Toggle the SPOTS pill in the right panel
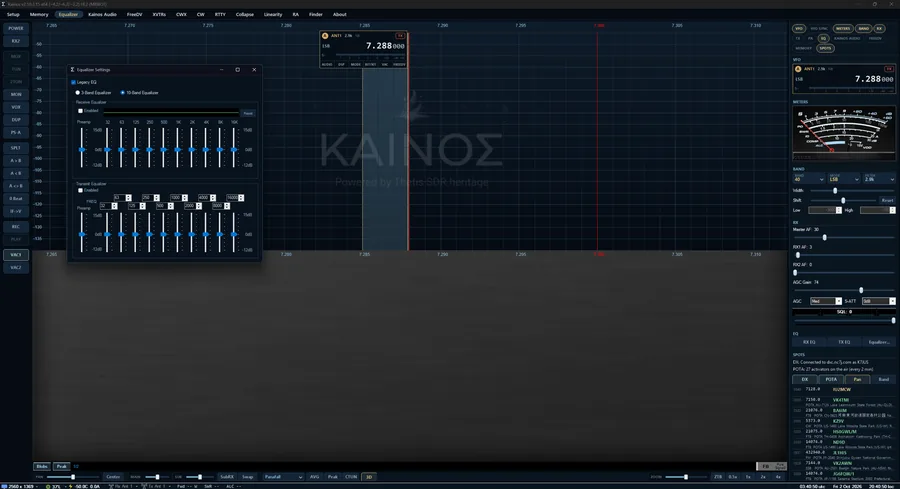Screen dimensions: 900x489 tap(825, 48)
